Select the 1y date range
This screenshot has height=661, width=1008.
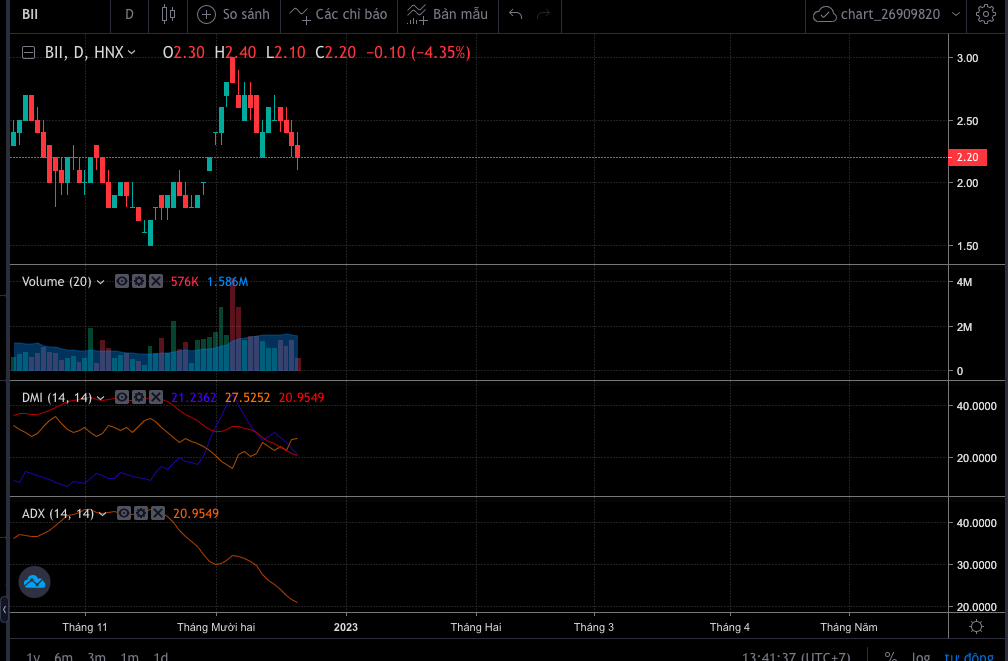point(33,656)
